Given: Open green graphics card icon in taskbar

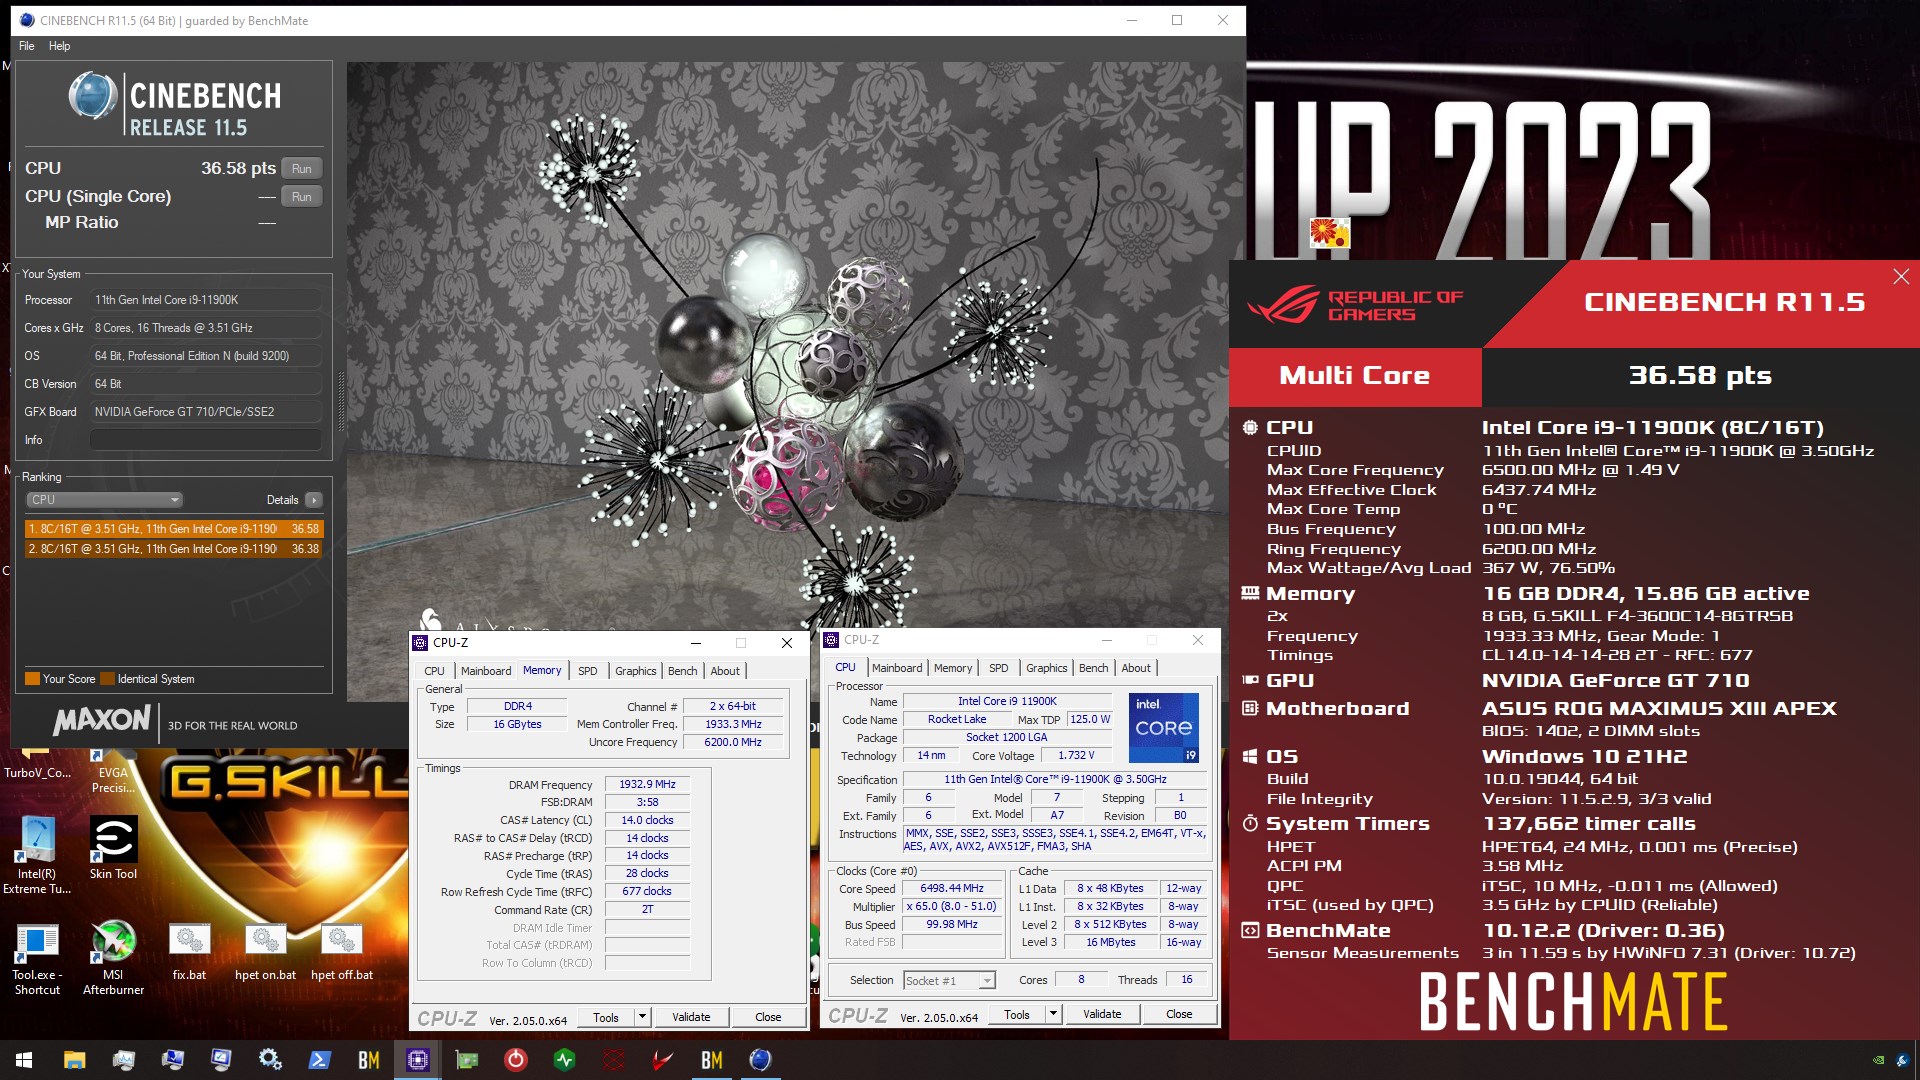Looking at the screenshot, I should (x=467, y=1060).
